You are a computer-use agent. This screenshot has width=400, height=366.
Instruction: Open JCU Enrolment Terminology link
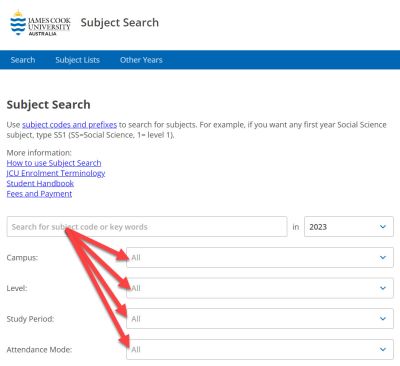click(x=56, y=173)
